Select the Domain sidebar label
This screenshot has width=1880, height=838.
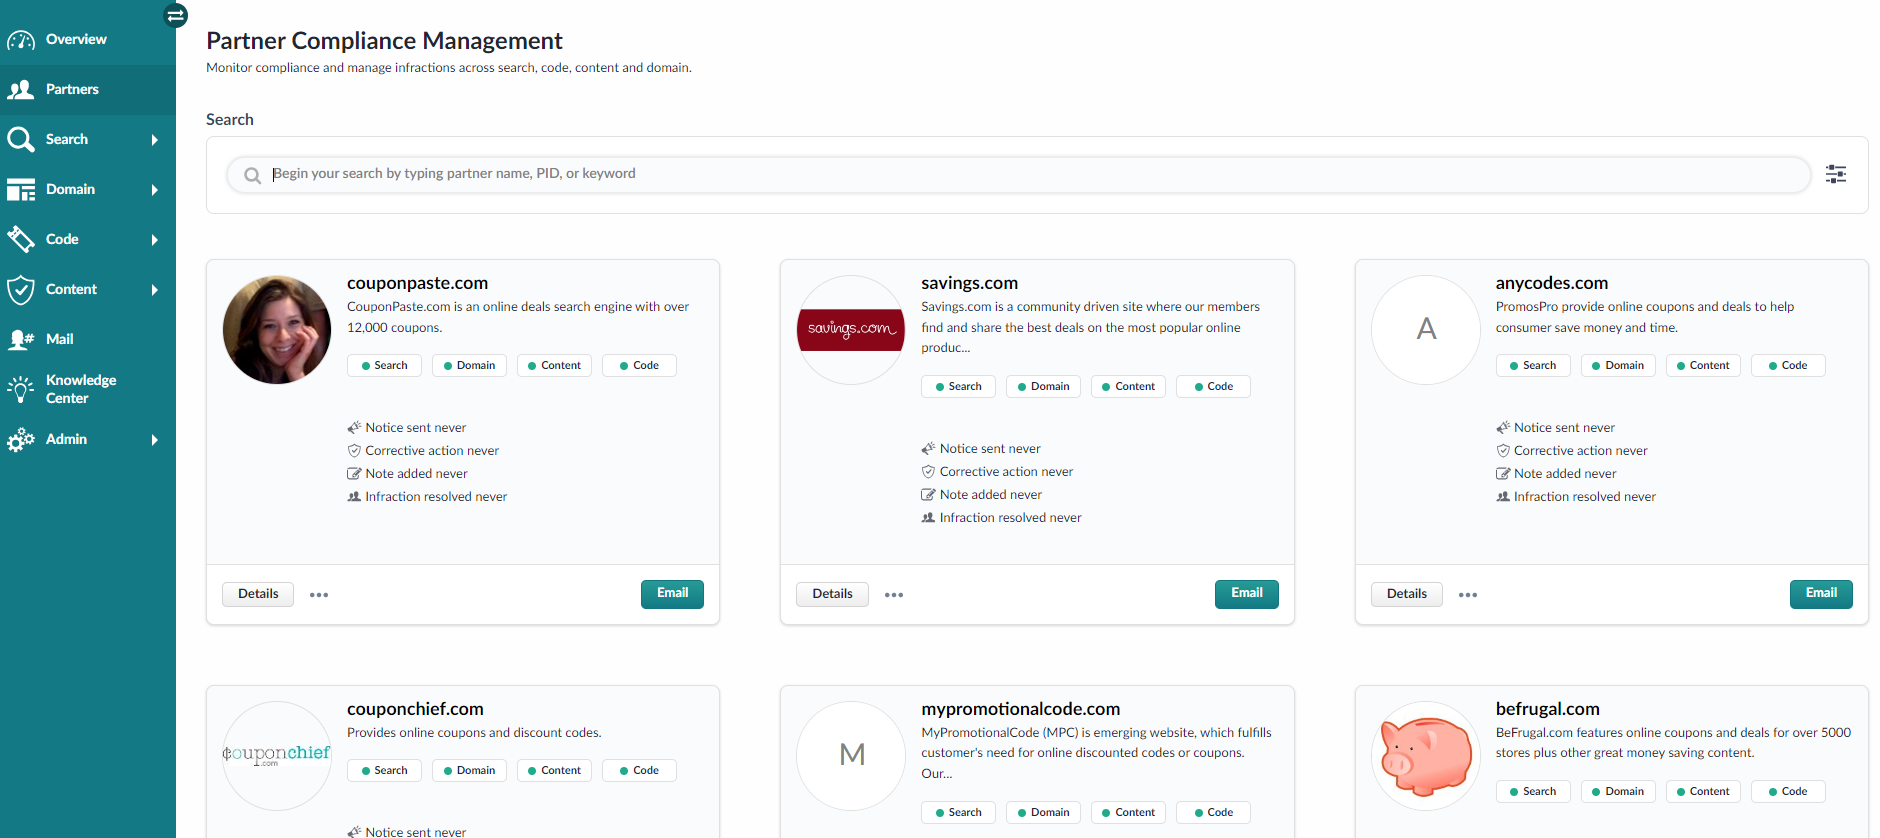click(70, 189)
